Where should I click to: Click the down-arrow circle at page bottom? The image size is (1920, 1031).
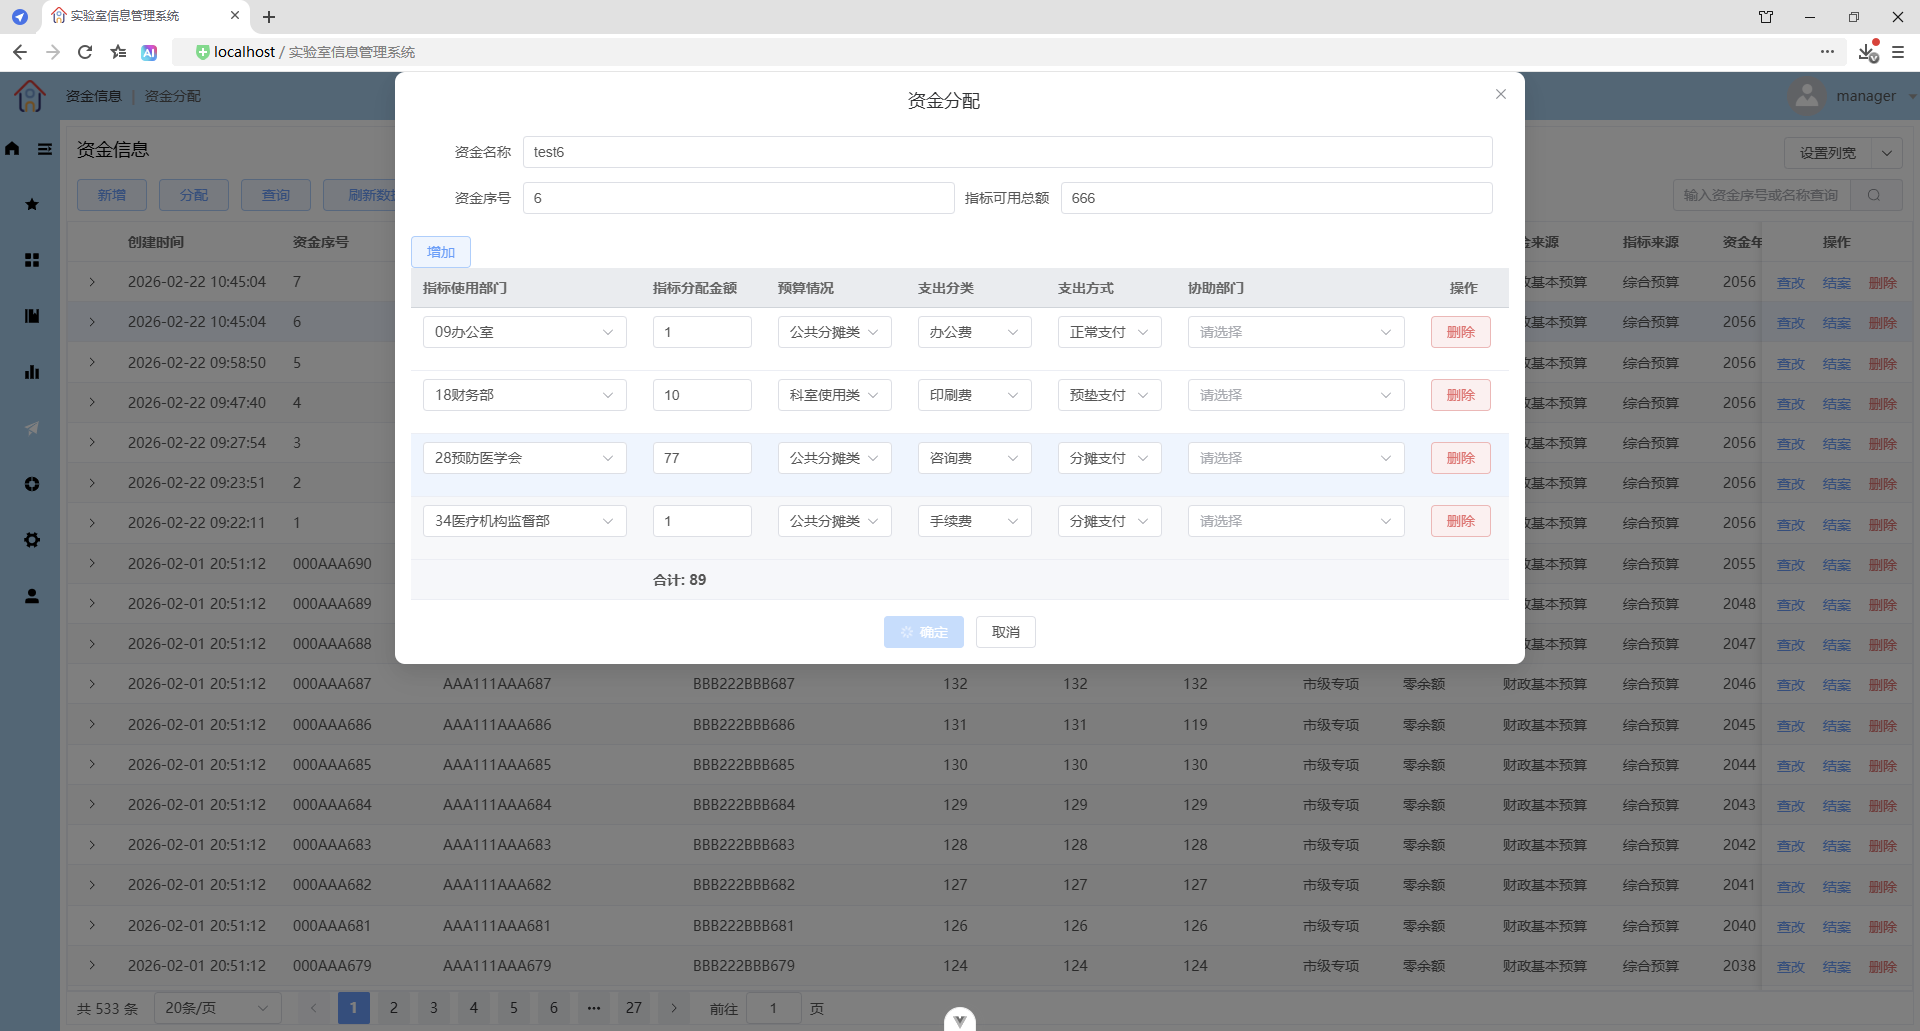pyautogui.click(x=960, y=1019)
